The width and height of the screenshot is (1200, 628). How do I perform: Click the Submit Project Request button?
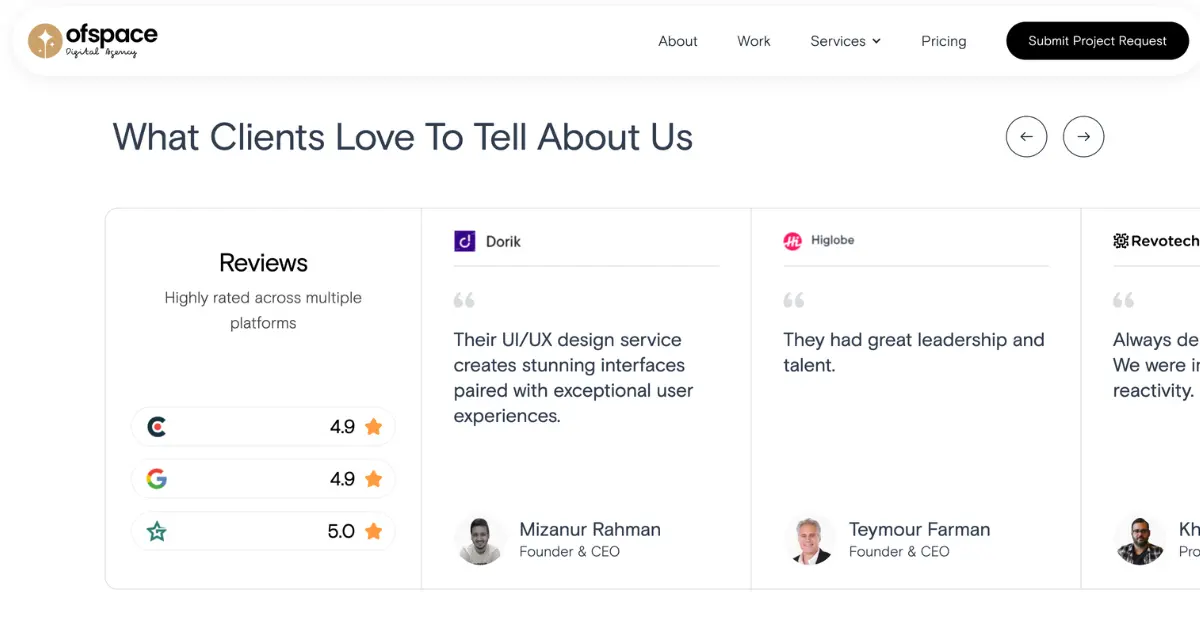pos(1097,41)
